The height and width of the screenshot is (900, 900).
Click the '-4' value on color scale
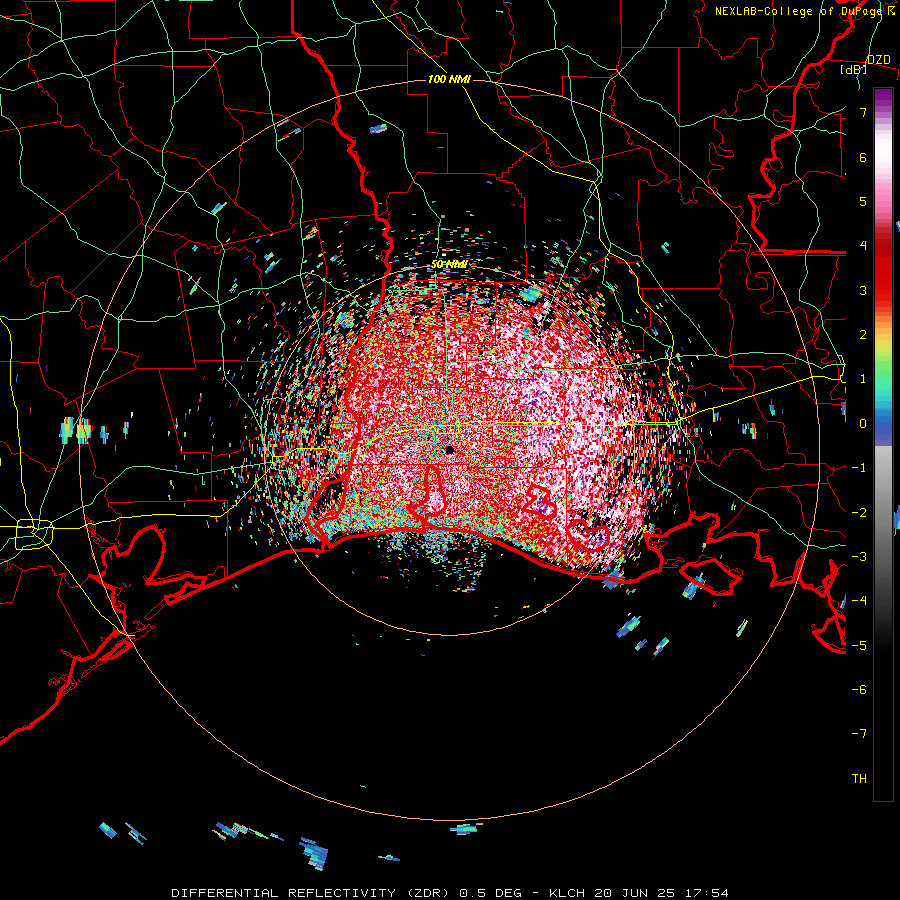click(859, 600)
